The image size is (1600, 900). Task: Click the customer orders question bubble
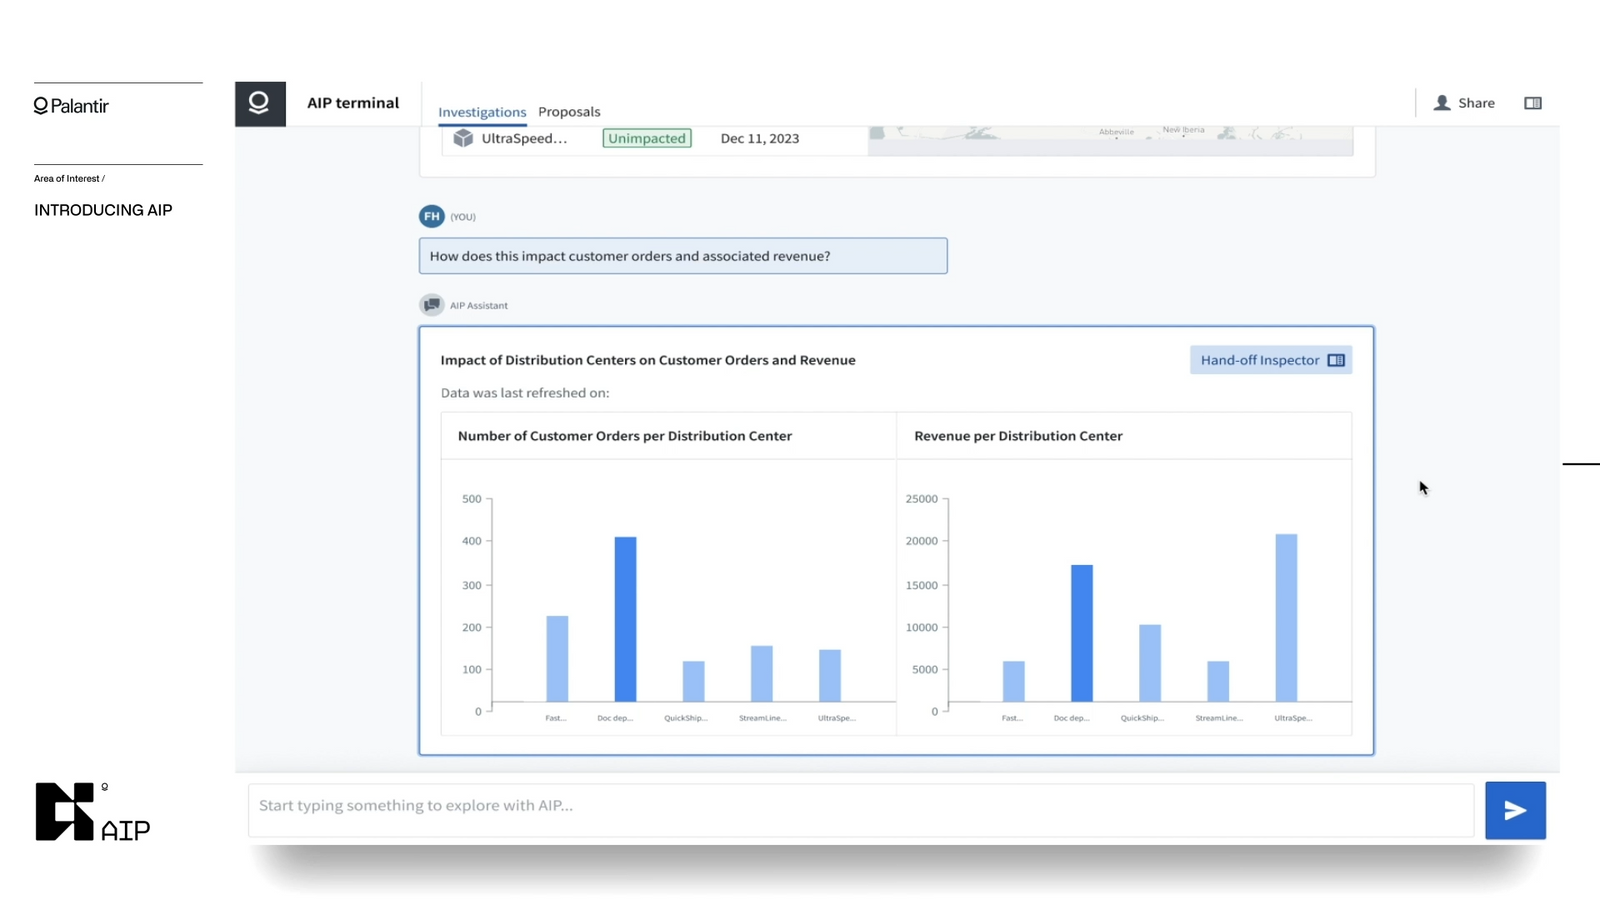coord(683,255)
